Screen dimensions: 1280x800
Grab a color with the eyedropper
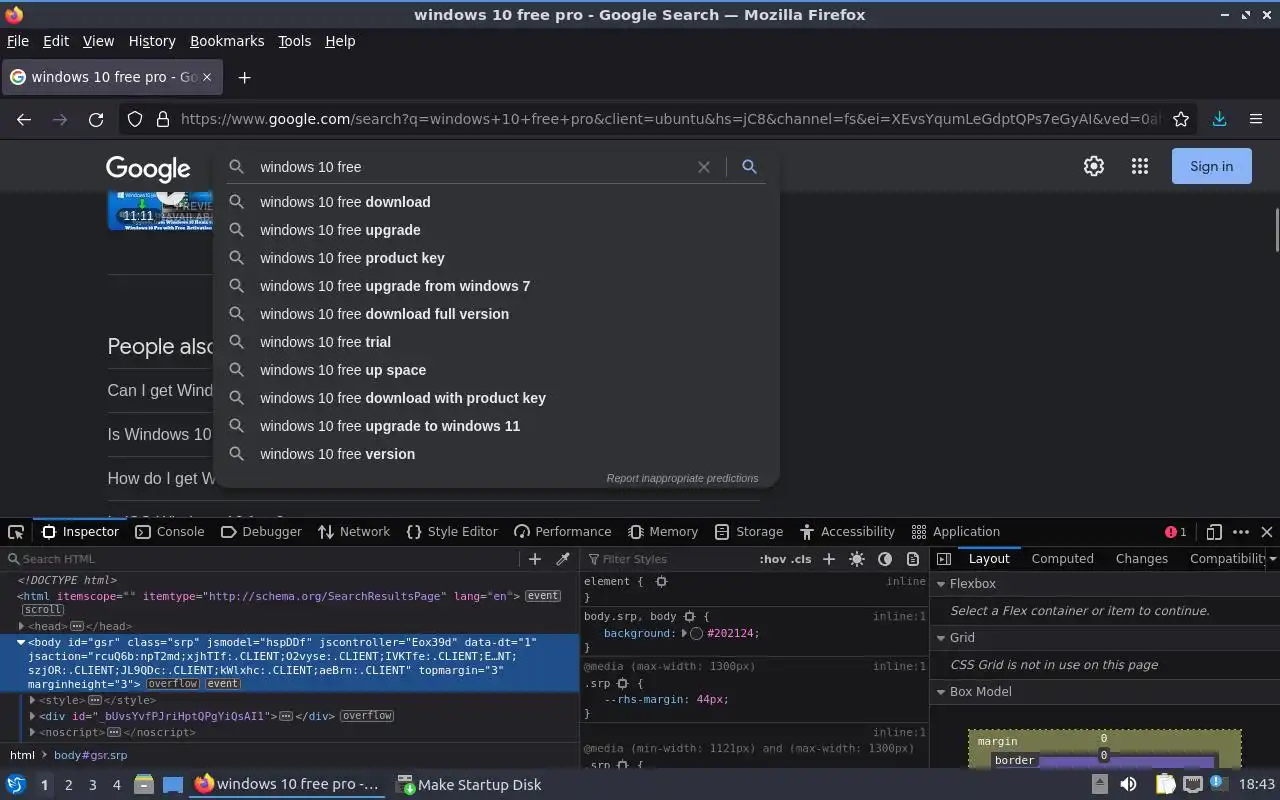click(x=563, y=559)
